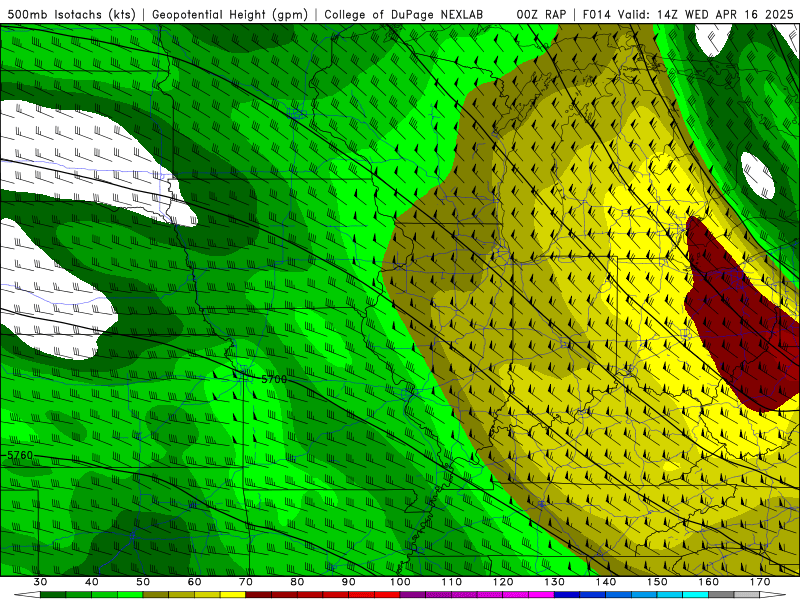Click the 110 knot legend label

point(452,582)
